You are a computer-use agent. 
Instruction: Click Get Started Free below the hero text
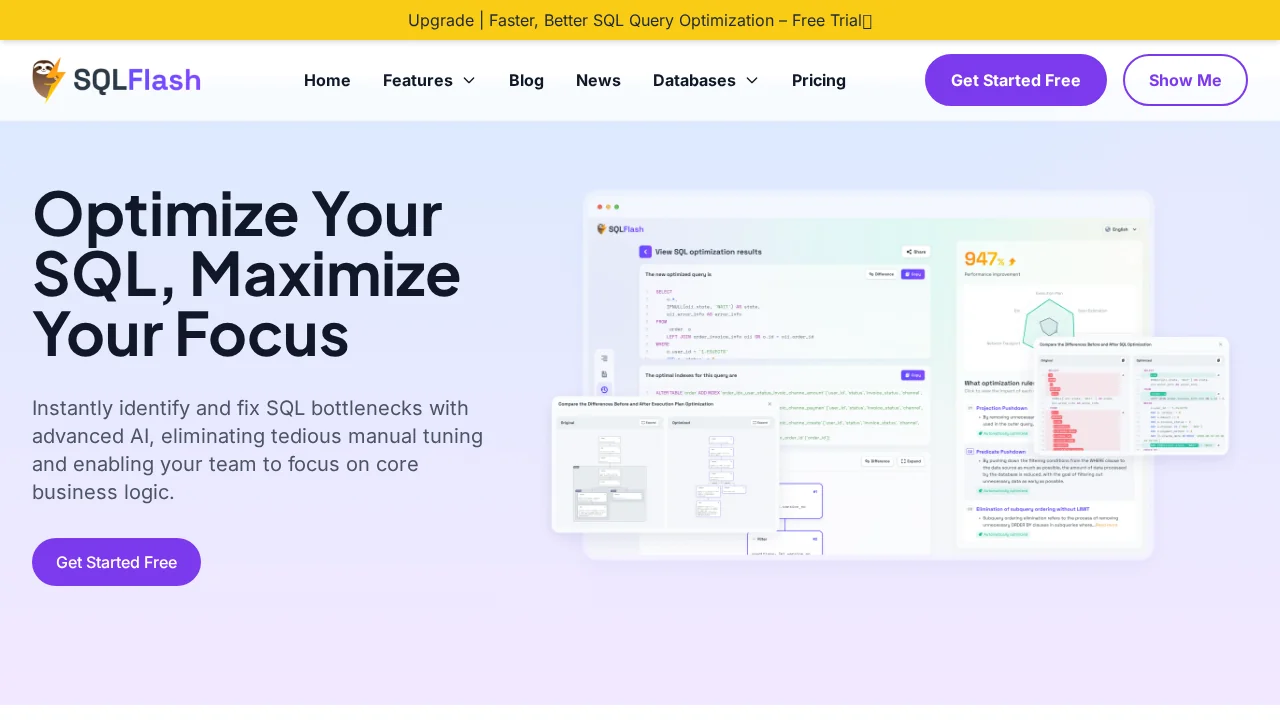click(116, 562)
